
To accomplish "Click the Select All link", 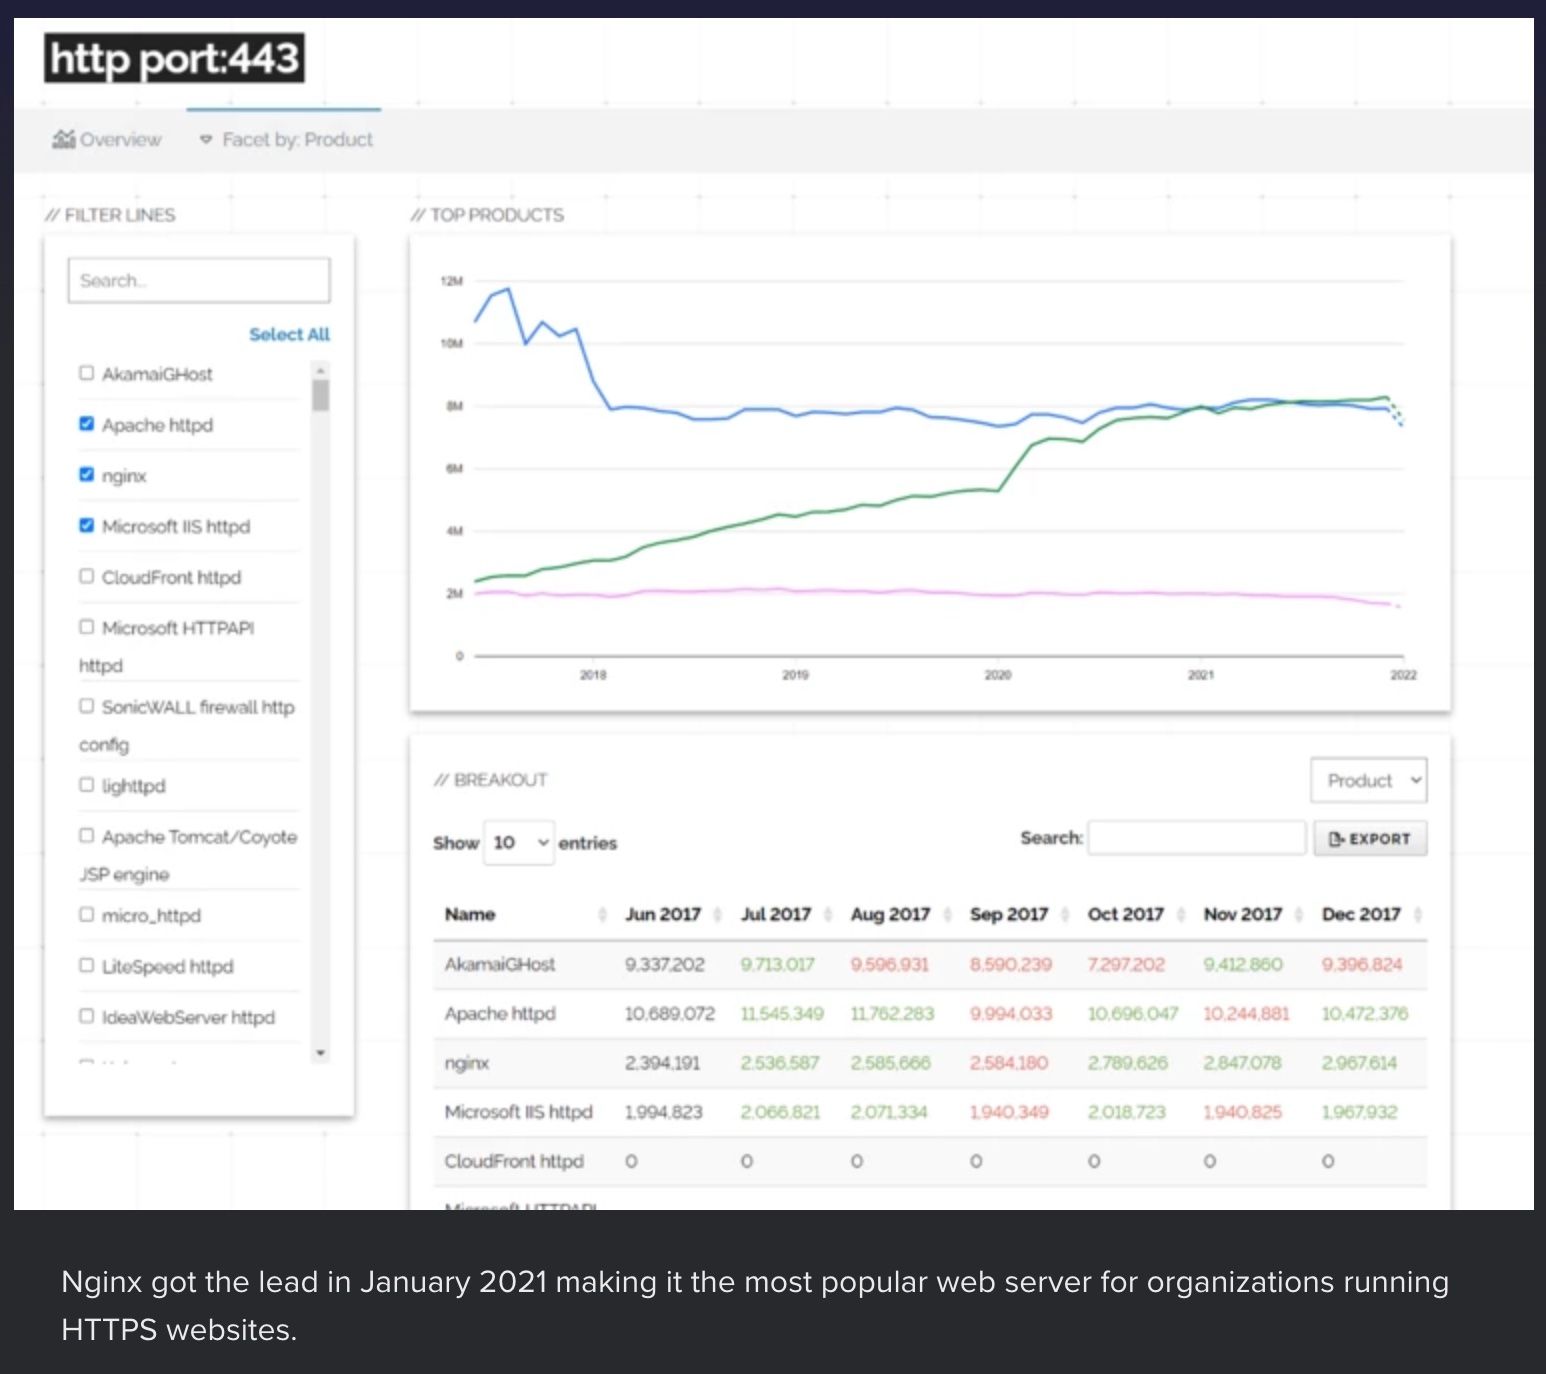I will pos(289,334).
